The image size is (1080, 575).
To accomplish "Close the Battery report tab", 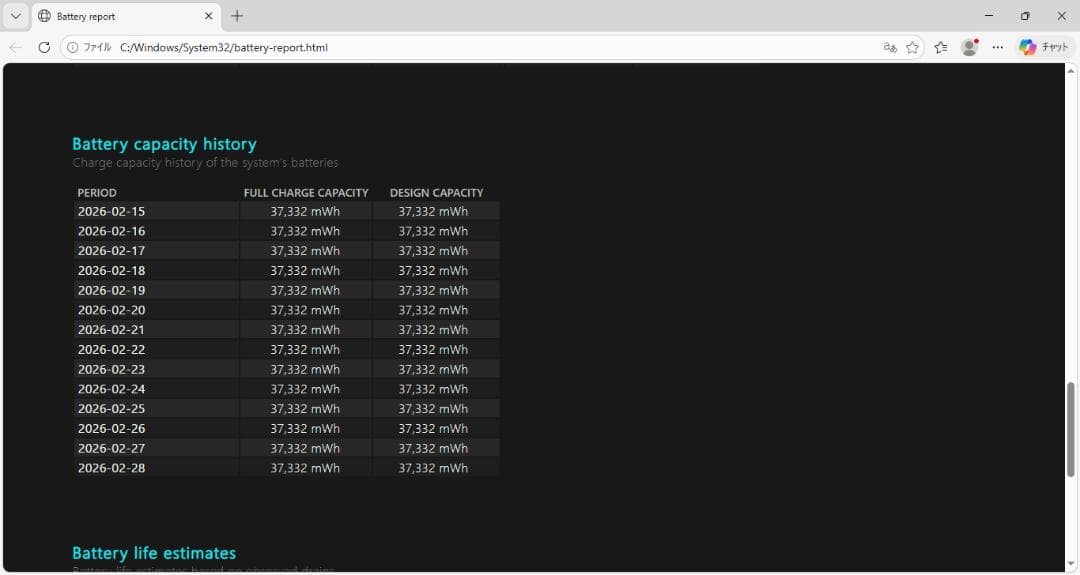I will pos(209,16).
